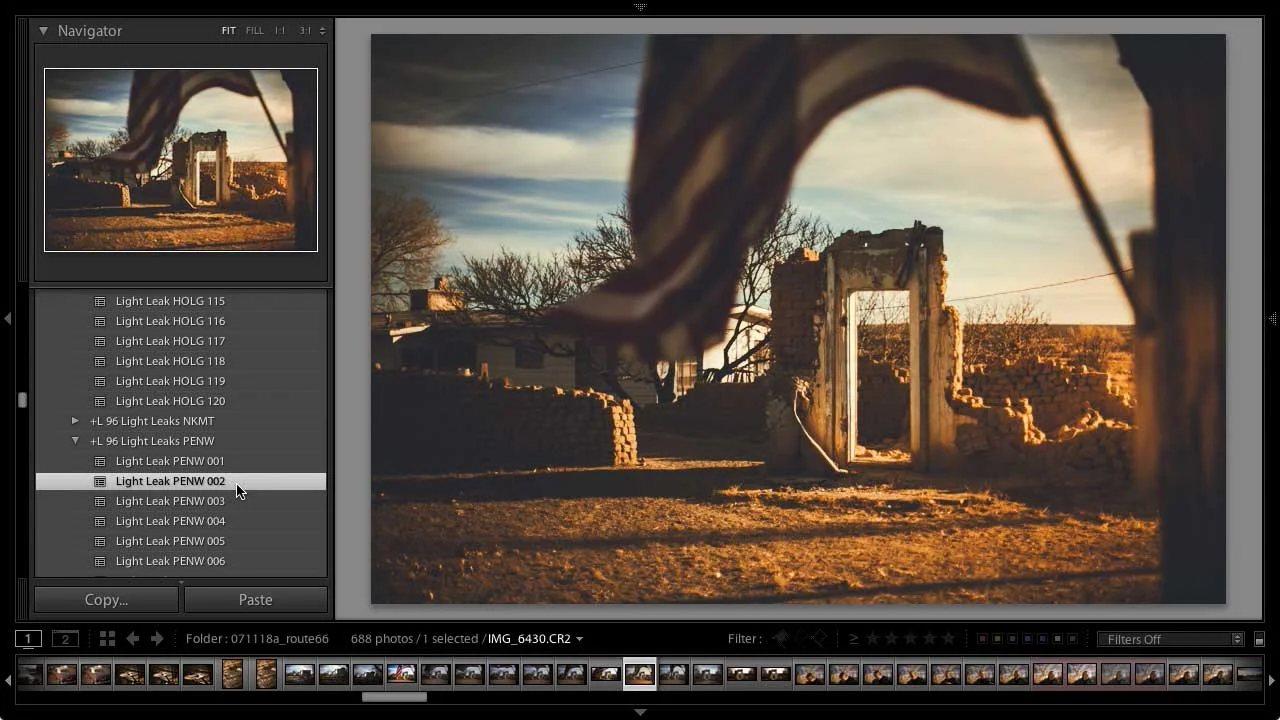Select second window display button 2
Screen dimensions: 1280x720
pyautogui.click(x=65, y=639)
